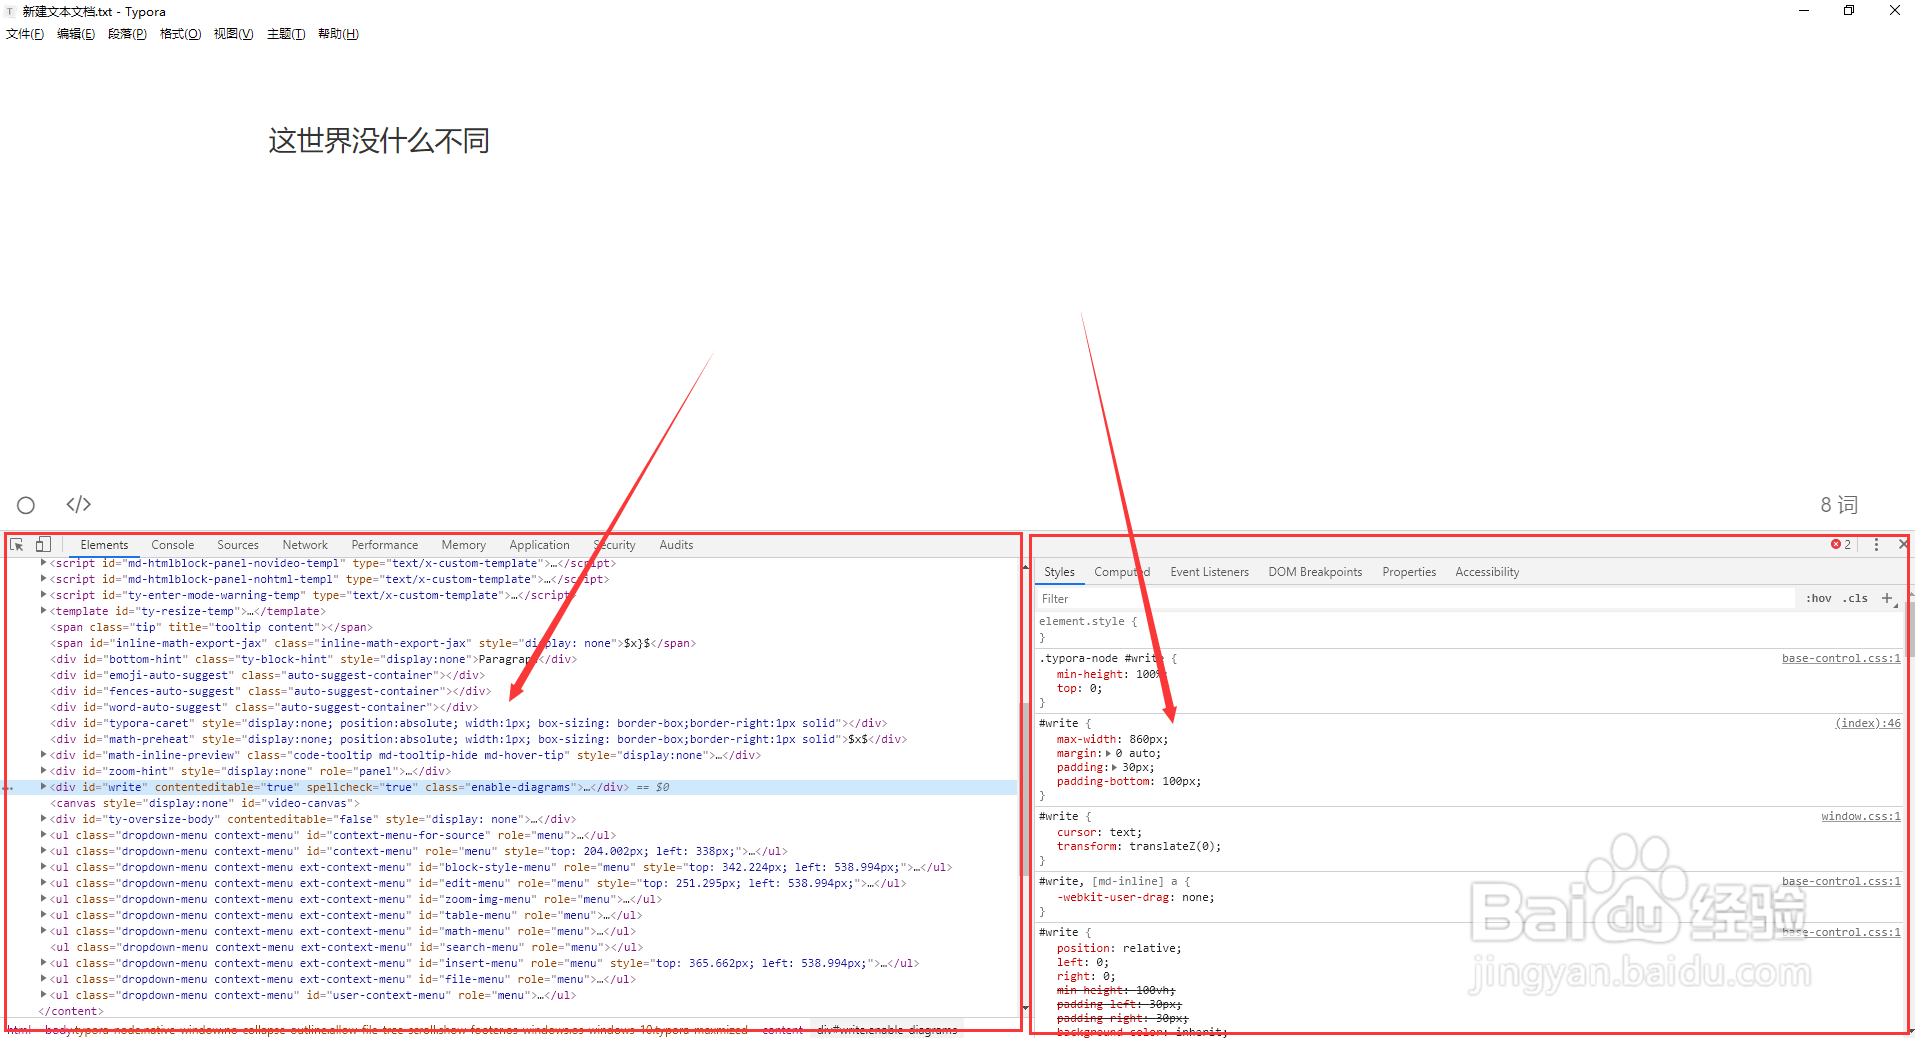Open base-control.css:1 link for .typora-node #write
The image size is (1915, 1038).
point(1841,659)
